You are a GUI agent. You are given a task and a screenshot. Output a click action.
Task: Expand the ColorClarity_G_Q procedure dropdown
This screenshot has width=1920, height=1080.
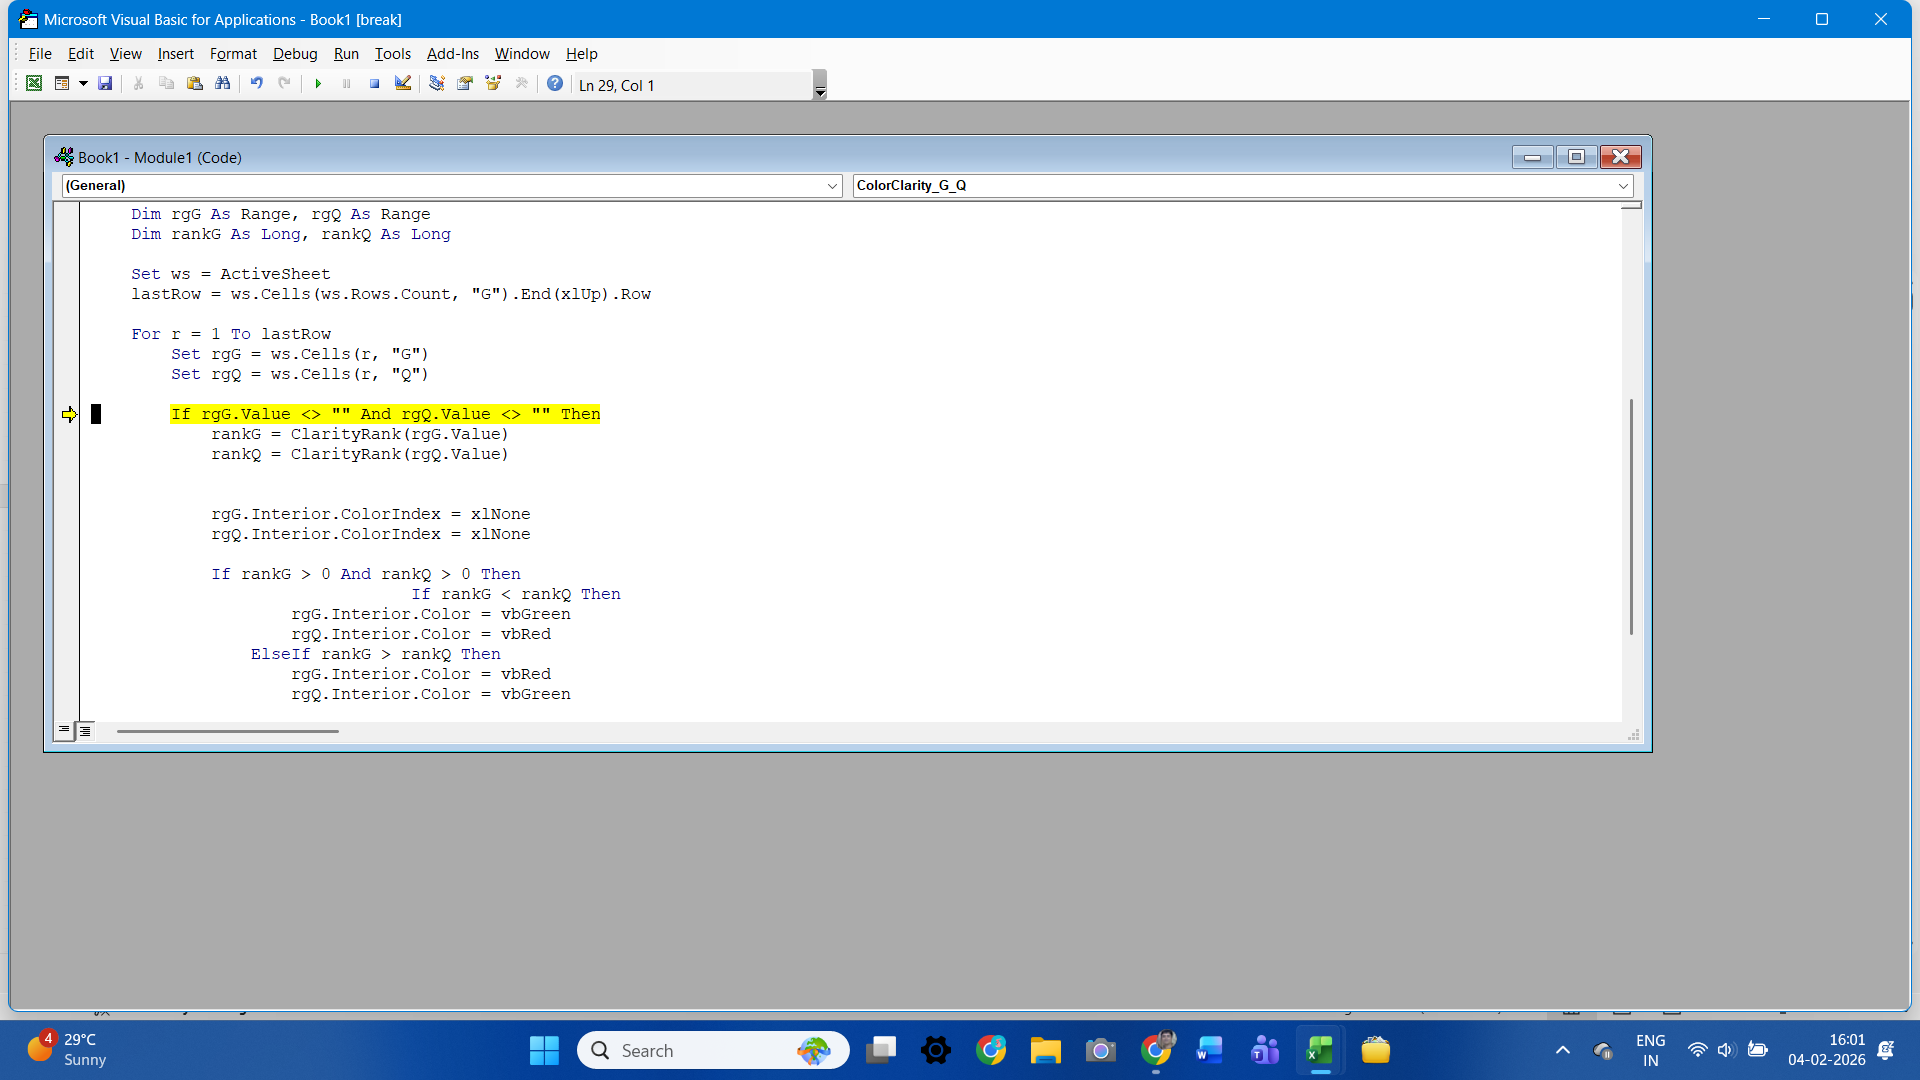coord(1623,186)
